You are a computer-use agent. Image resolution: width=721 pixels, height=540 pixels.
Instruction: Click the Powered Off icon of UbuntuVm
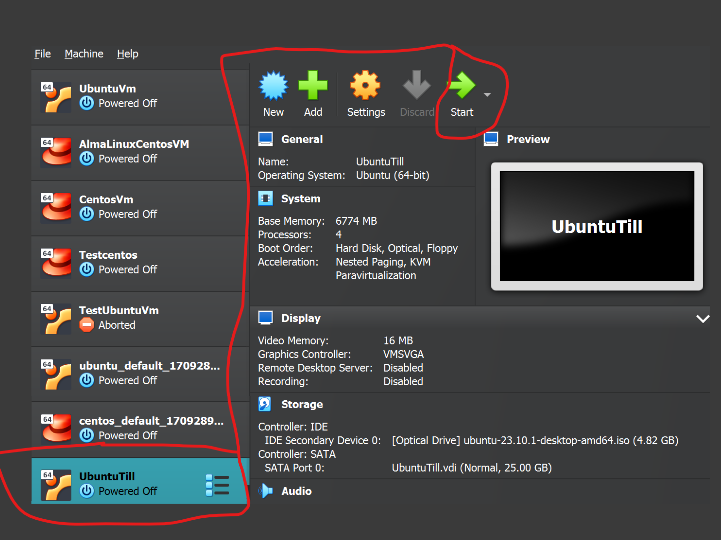click(x=86, y=103)
